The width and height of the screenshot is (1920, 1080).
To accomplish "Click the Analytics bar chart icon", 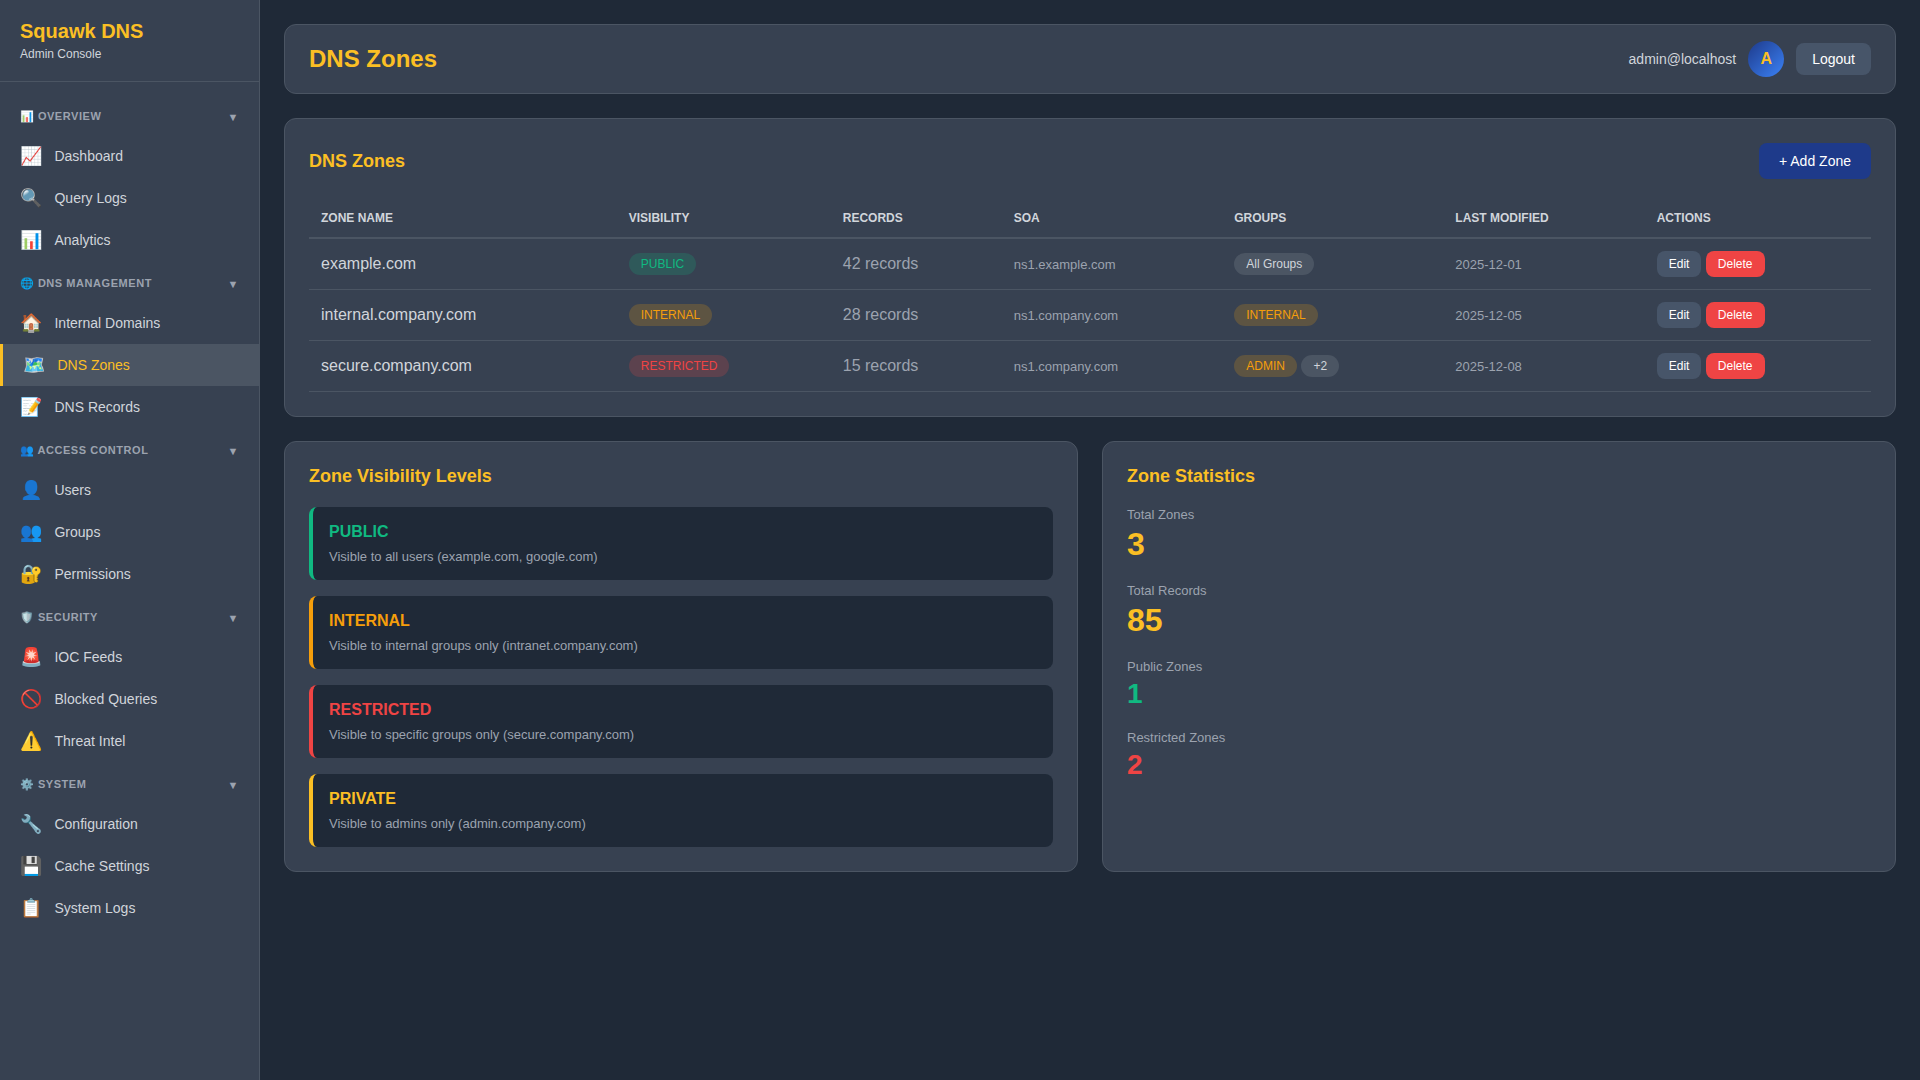I will (x=31, y=240).
